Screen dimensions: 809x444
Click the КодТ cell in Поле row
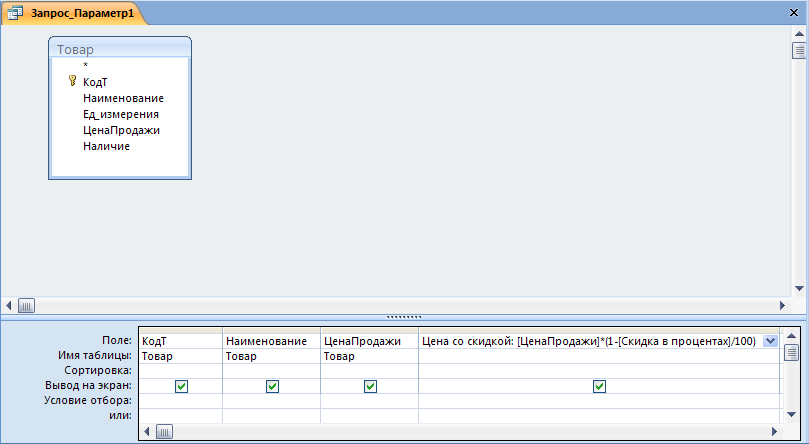point(181,341)
